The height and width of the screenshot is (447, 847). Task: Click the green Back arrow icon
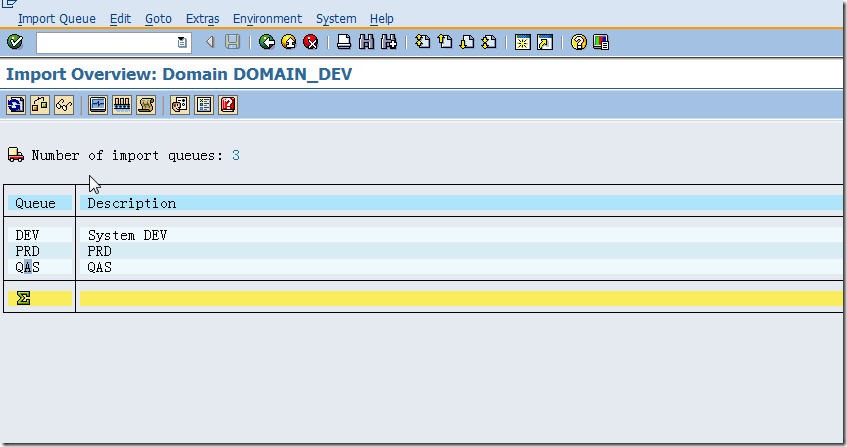[x=267, y=42]
